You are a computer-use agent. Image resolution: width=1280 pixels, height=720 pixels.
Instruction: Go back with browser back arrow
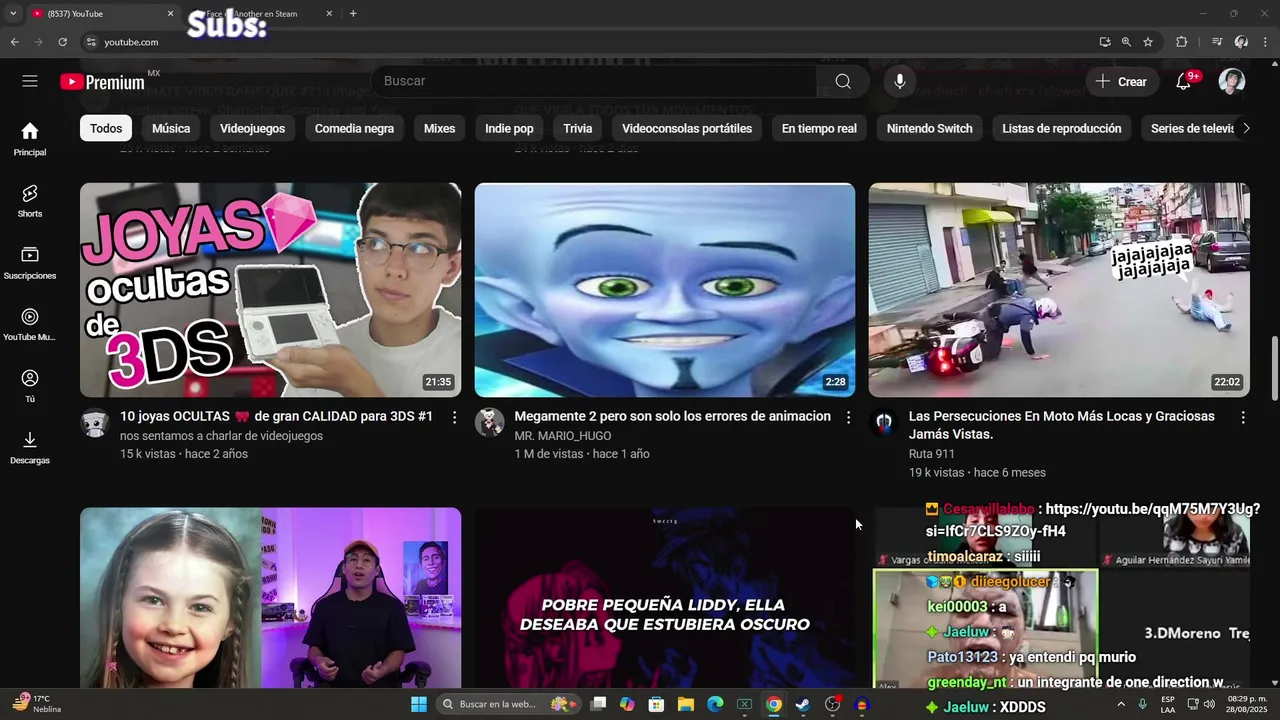coord(14,42)
